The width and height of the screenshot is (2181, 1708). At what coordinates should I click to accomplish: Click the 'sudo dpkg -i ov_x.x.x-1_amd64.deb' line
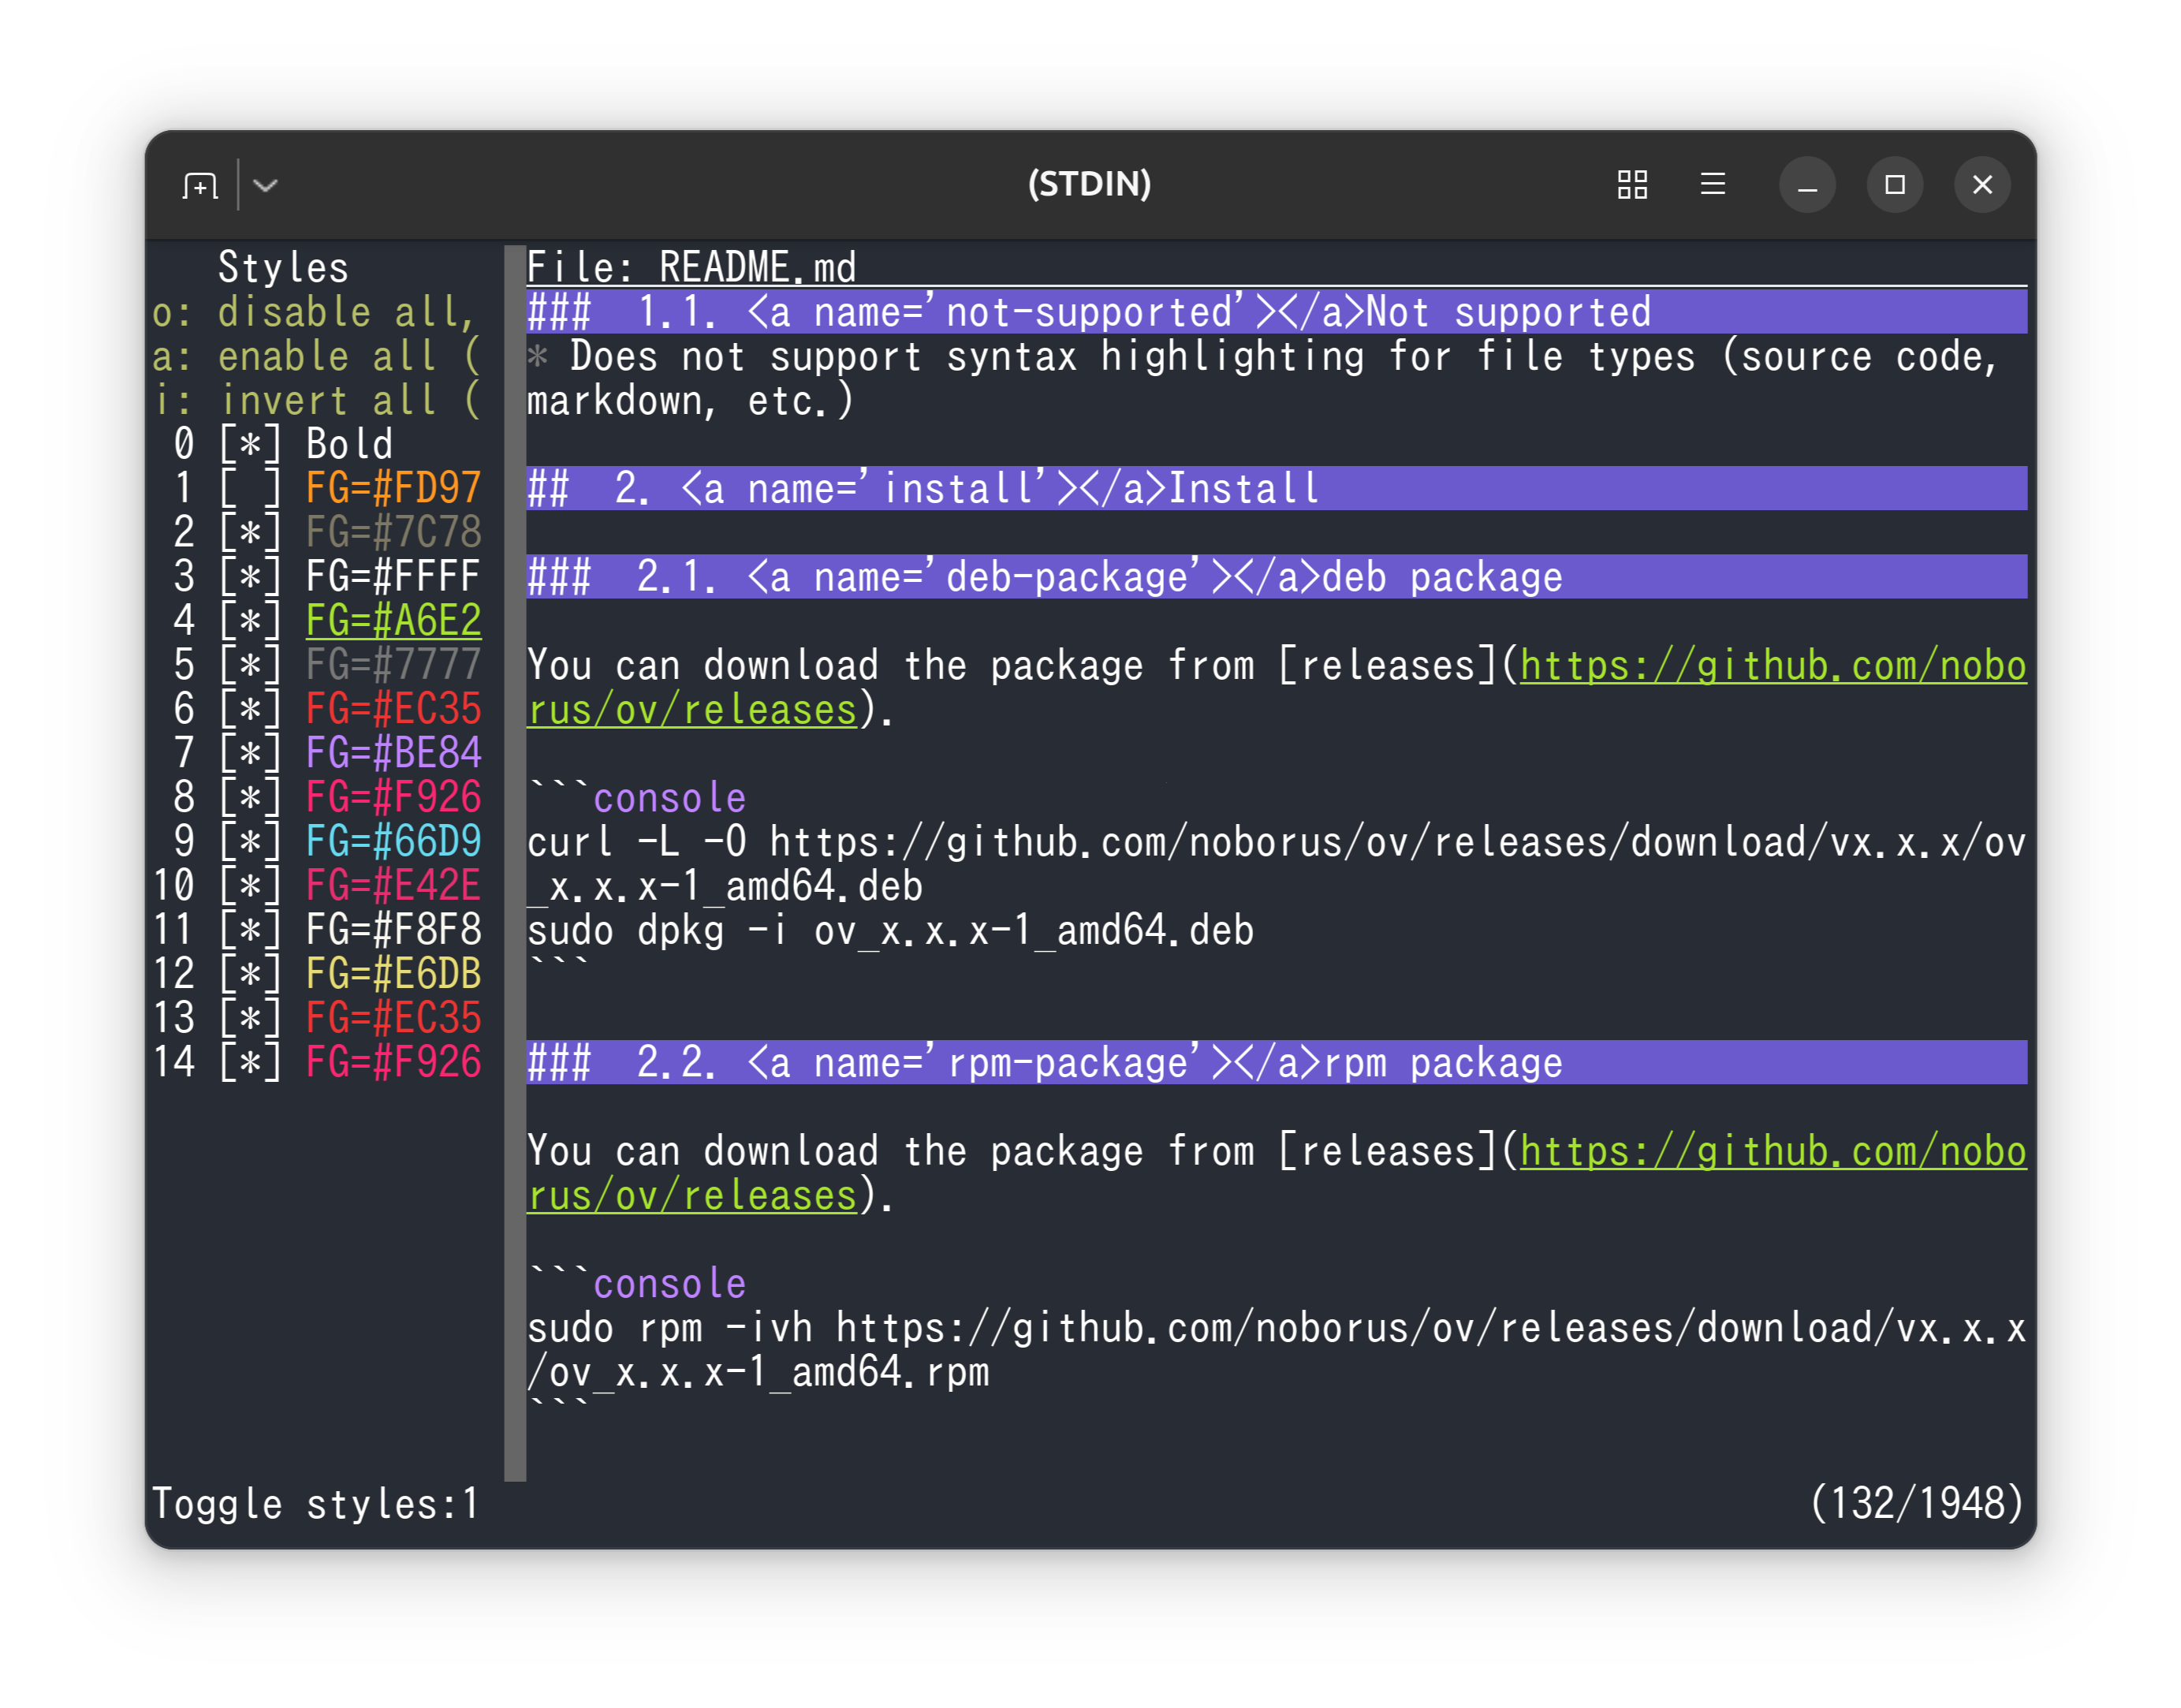click(x=890, y=930)
